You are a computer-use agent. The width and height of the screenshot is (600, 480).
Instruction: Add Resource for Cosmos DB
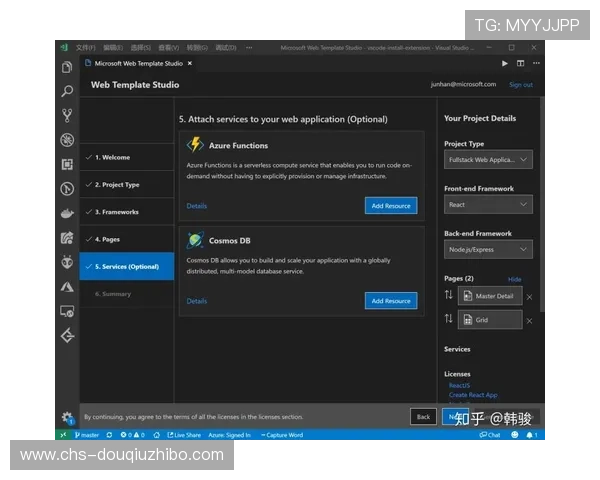click(x=391, y=300)
